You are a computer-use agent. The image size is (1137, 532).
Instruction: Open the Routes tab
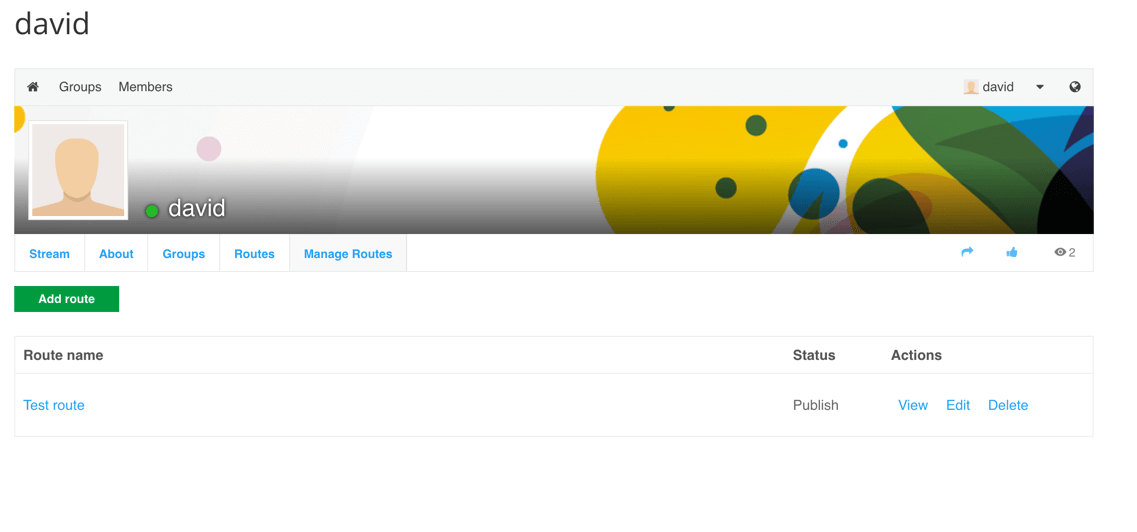pyautogui.click(x=254, y=254)
